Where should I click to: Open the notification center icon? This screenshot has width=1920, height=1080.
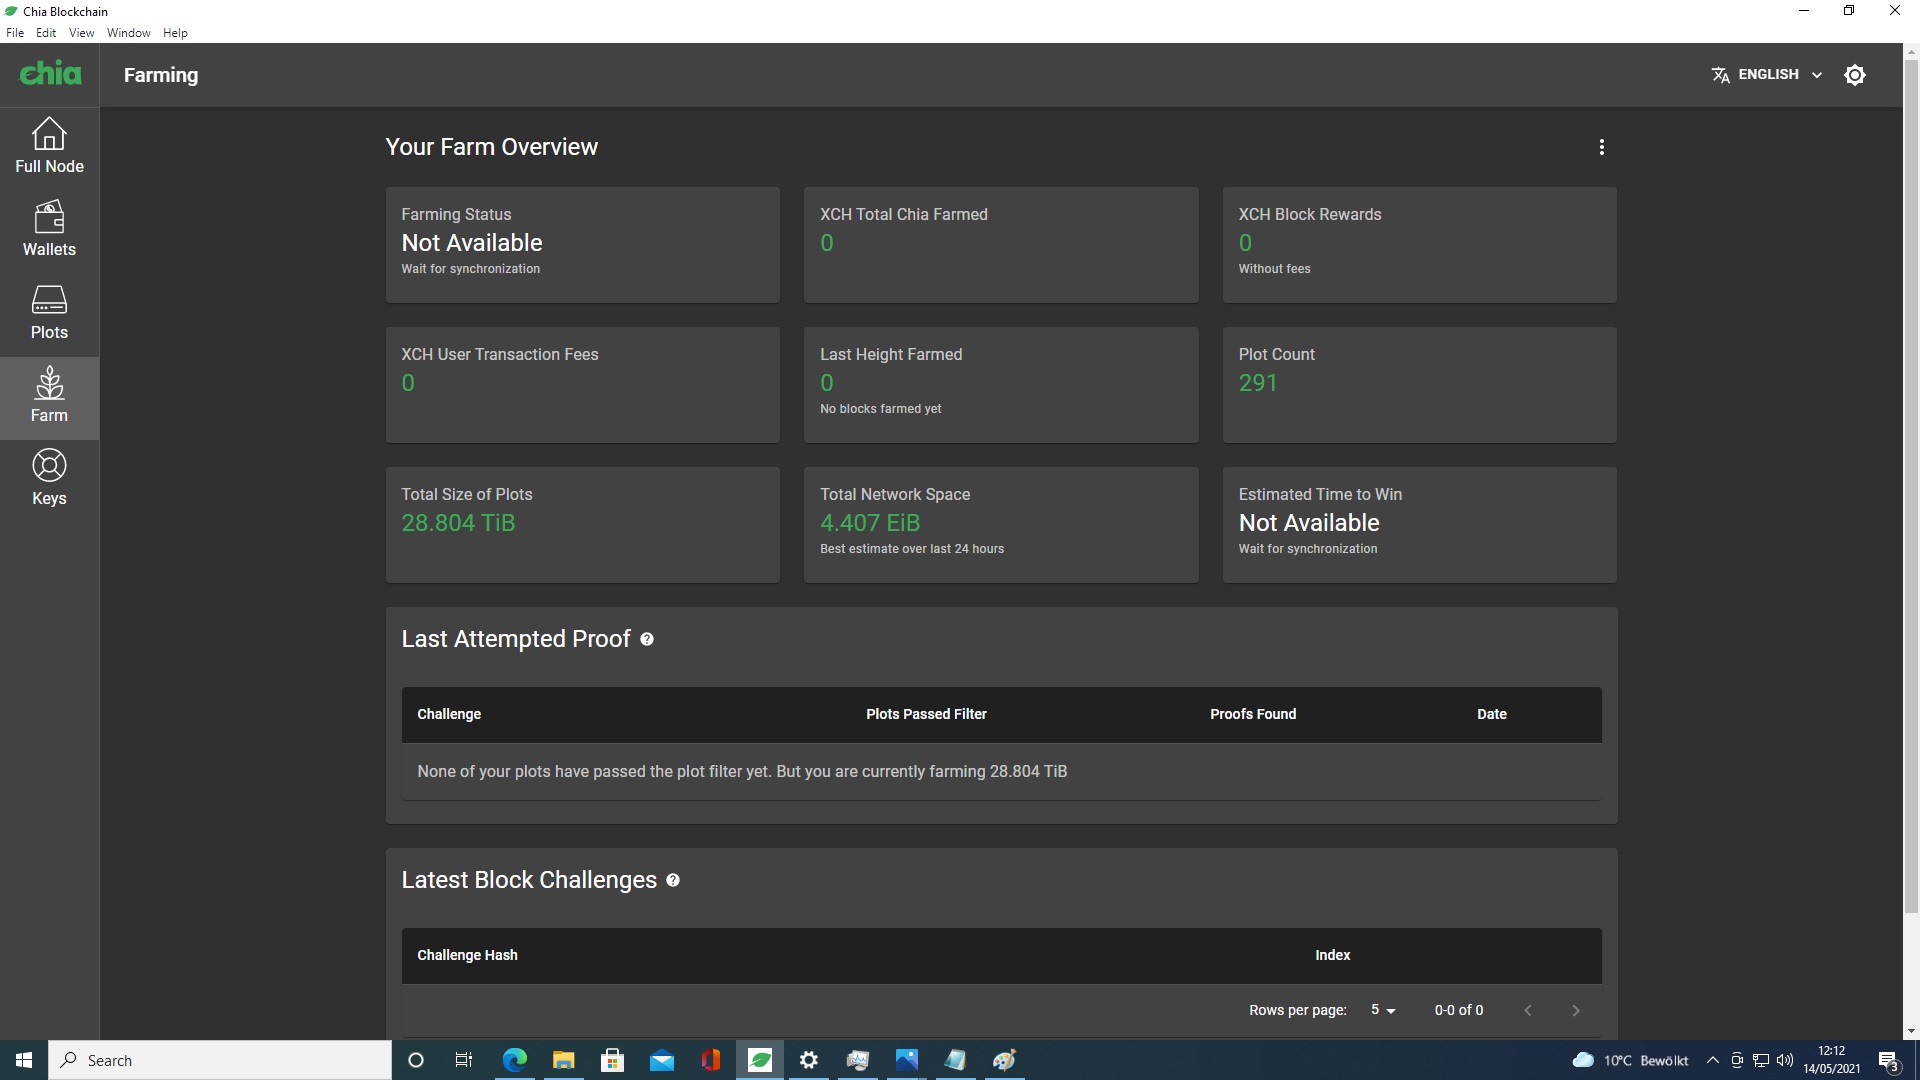[1888, 1060]
